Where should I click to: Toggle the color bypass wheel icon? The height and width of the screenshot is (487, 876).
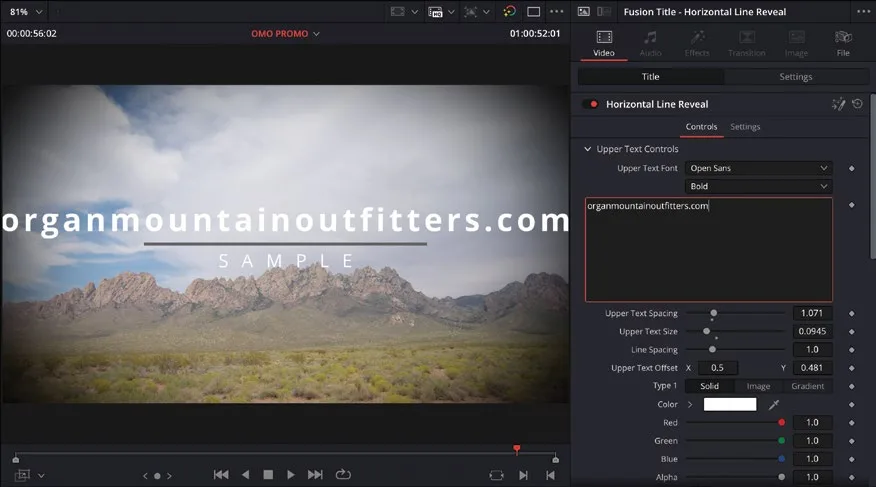click(x=509, y=12)
